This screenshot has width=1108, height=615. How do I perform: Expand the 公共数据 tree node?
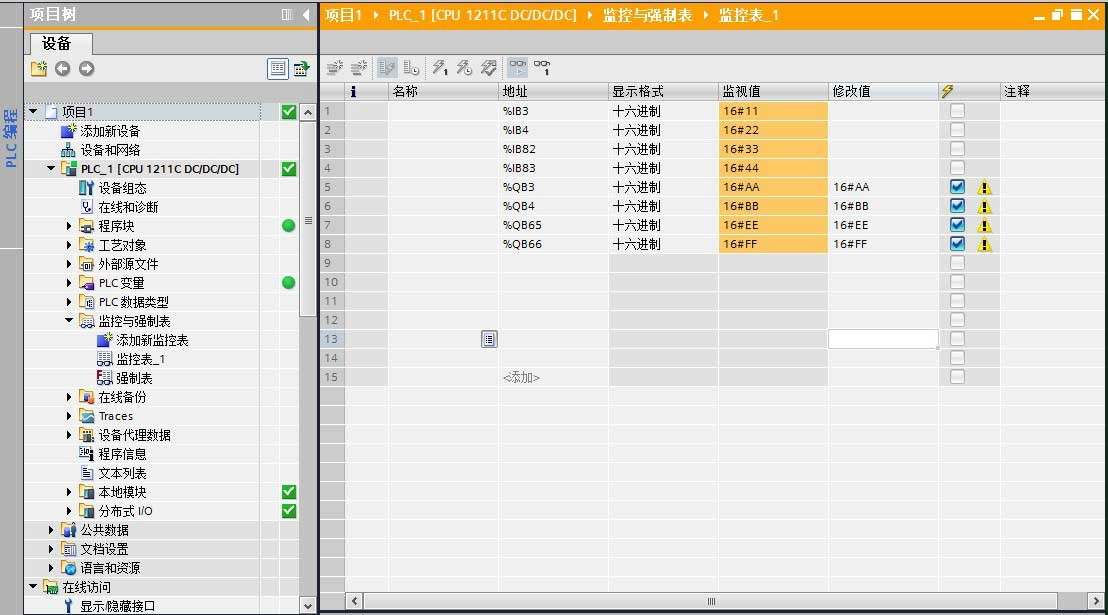tap(52, 530)
